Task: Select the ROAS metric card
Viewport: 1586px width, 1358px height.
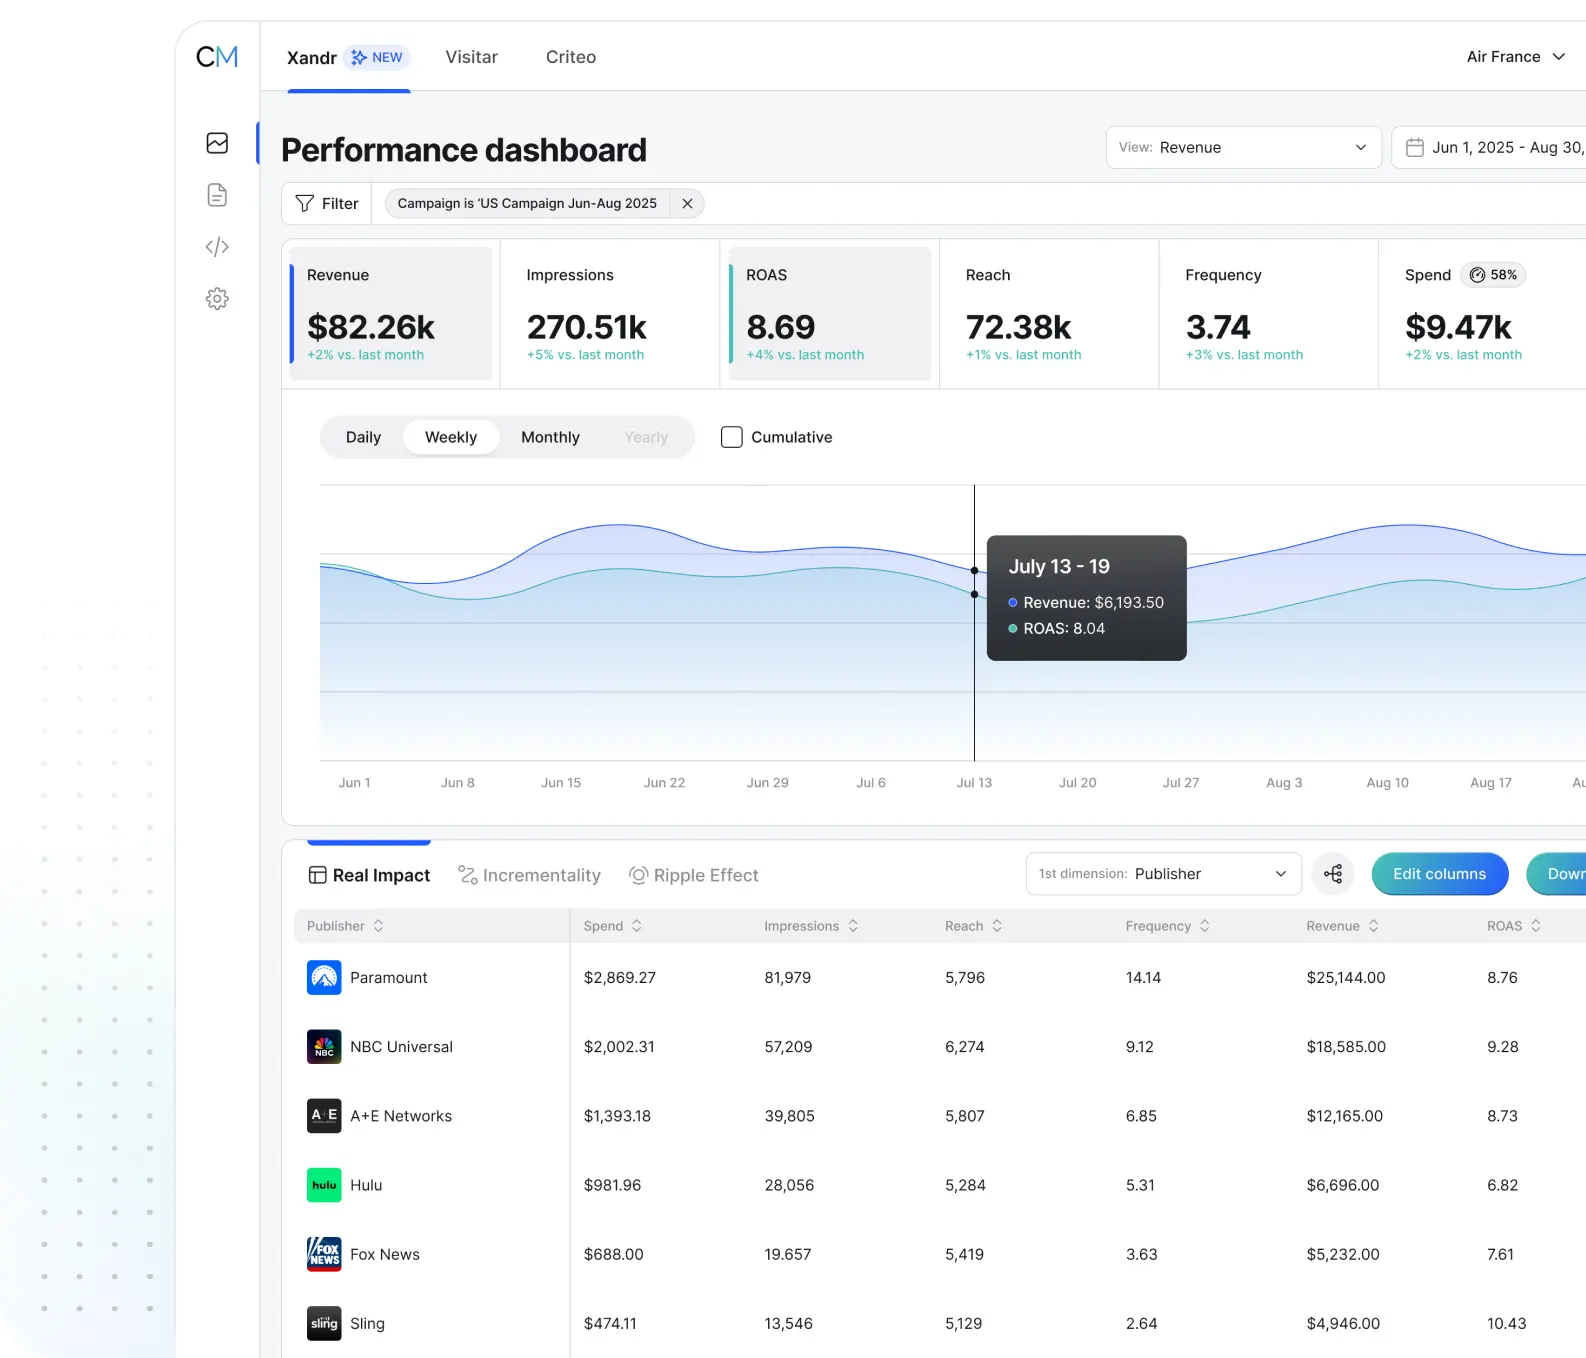Action: pos(829,314)
